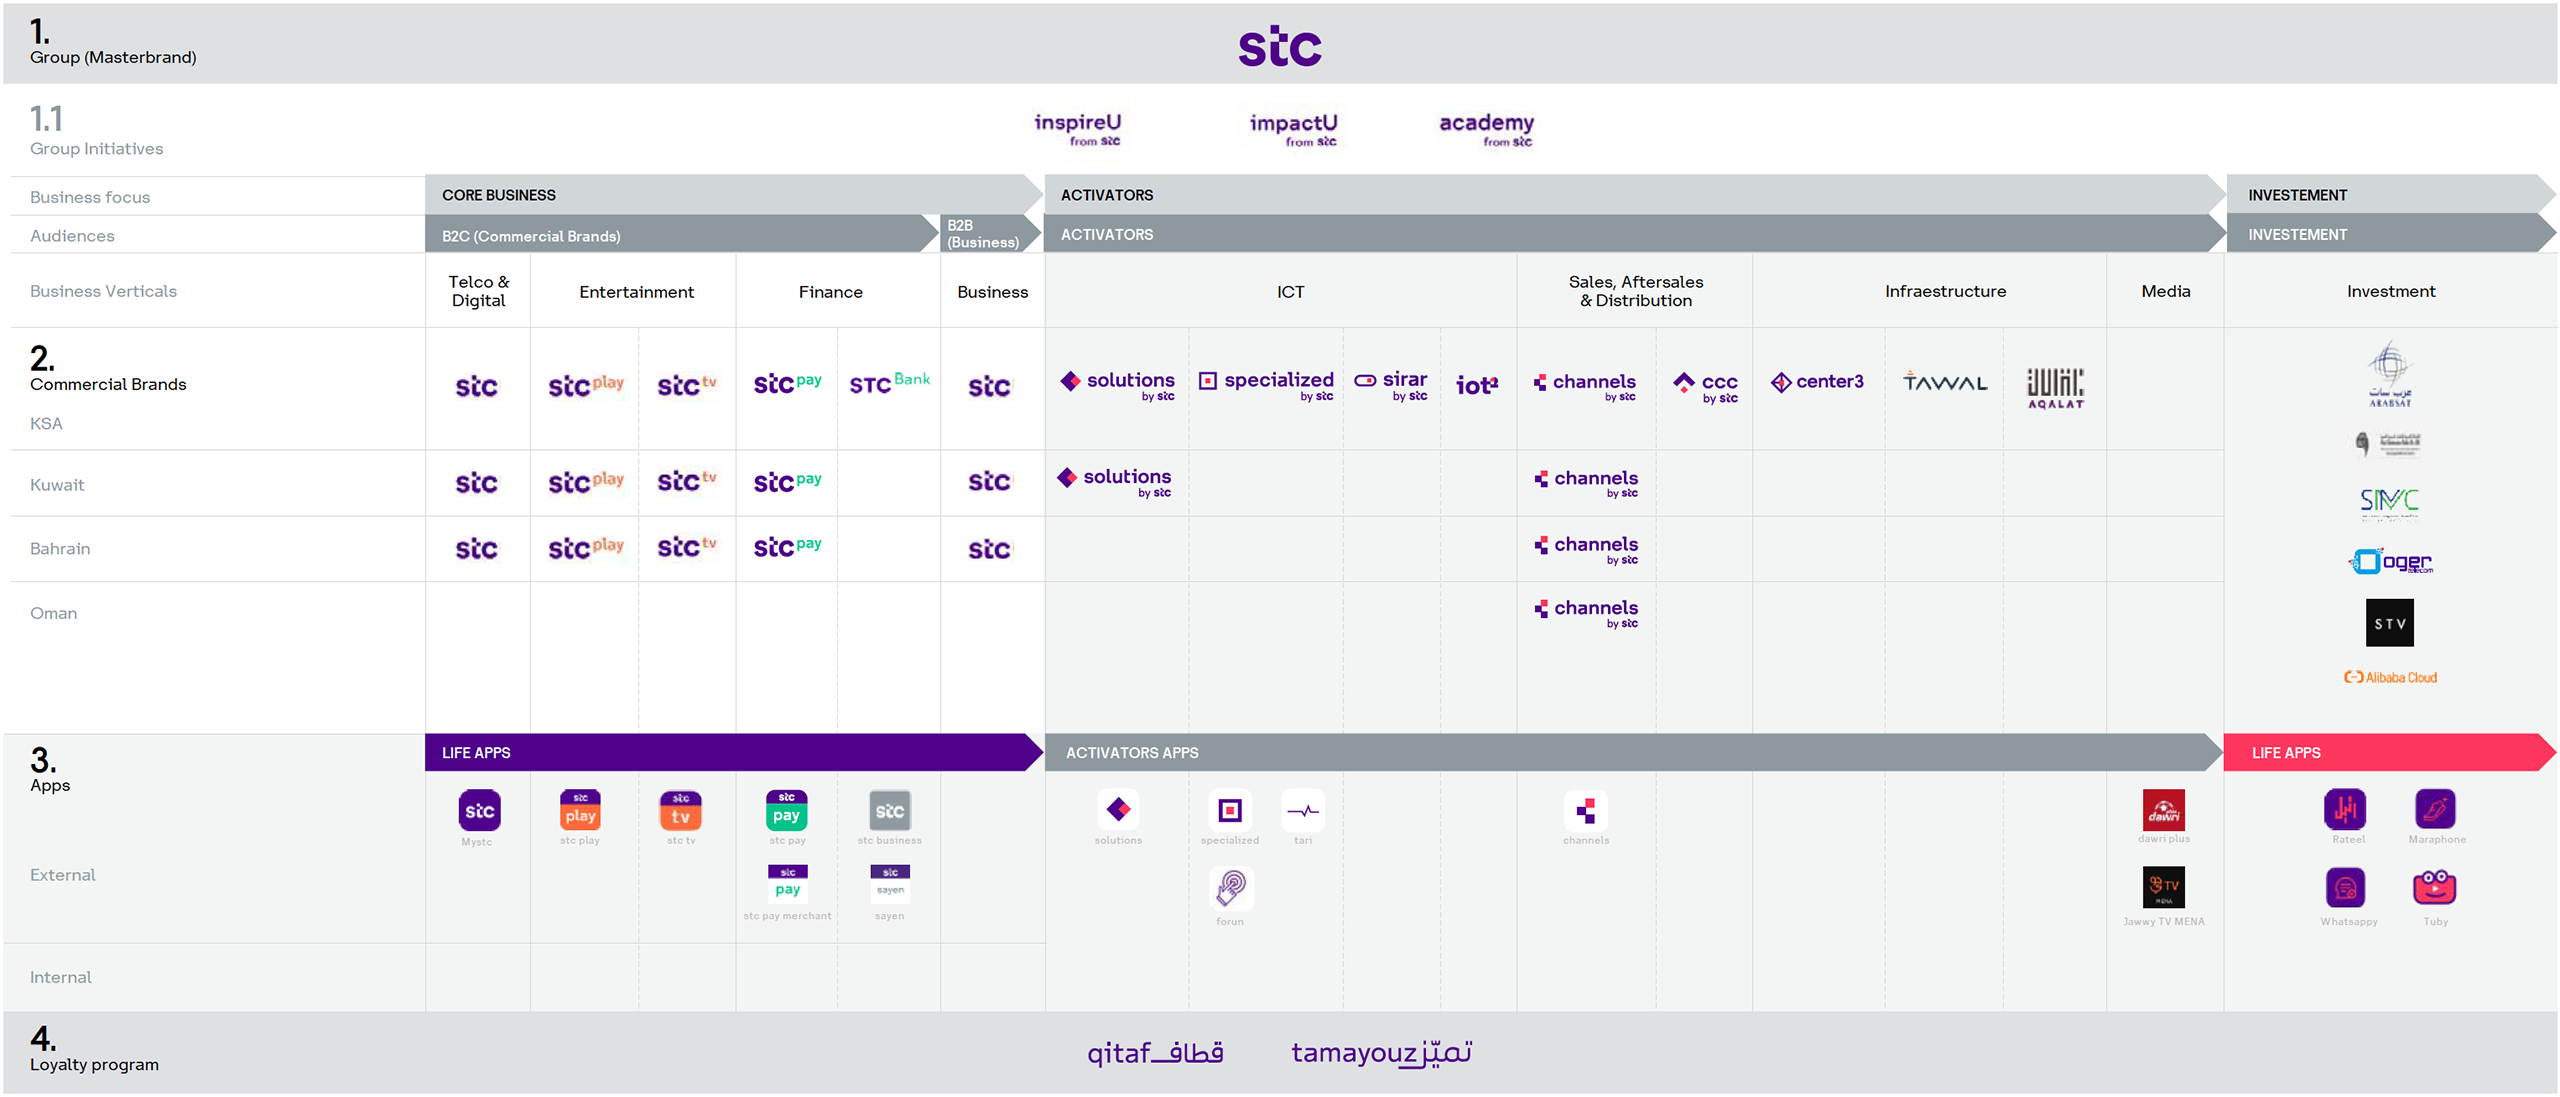Click the pink LIFE APPS arrow banner

[x=2380, y=752]
